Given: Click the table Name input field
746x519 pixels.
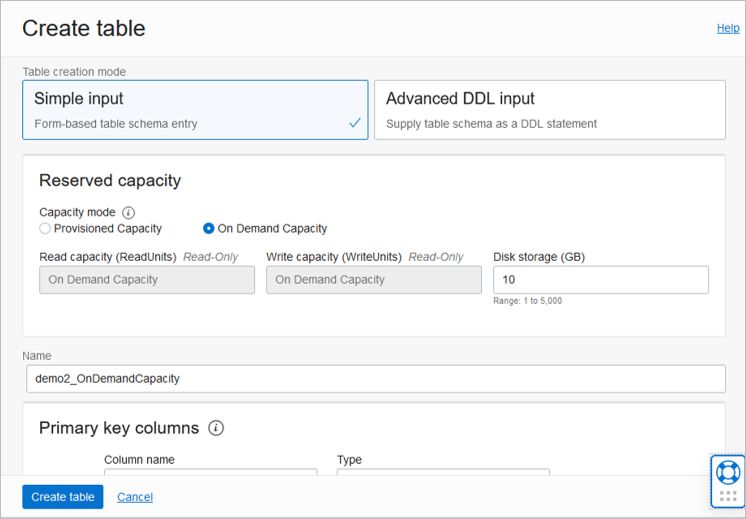Looking at the screenshot, I should pos(375,378).
